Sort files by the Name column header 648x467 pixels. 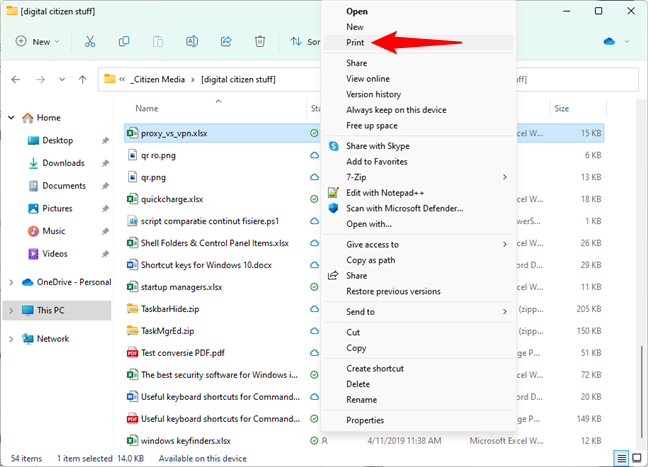147,108
